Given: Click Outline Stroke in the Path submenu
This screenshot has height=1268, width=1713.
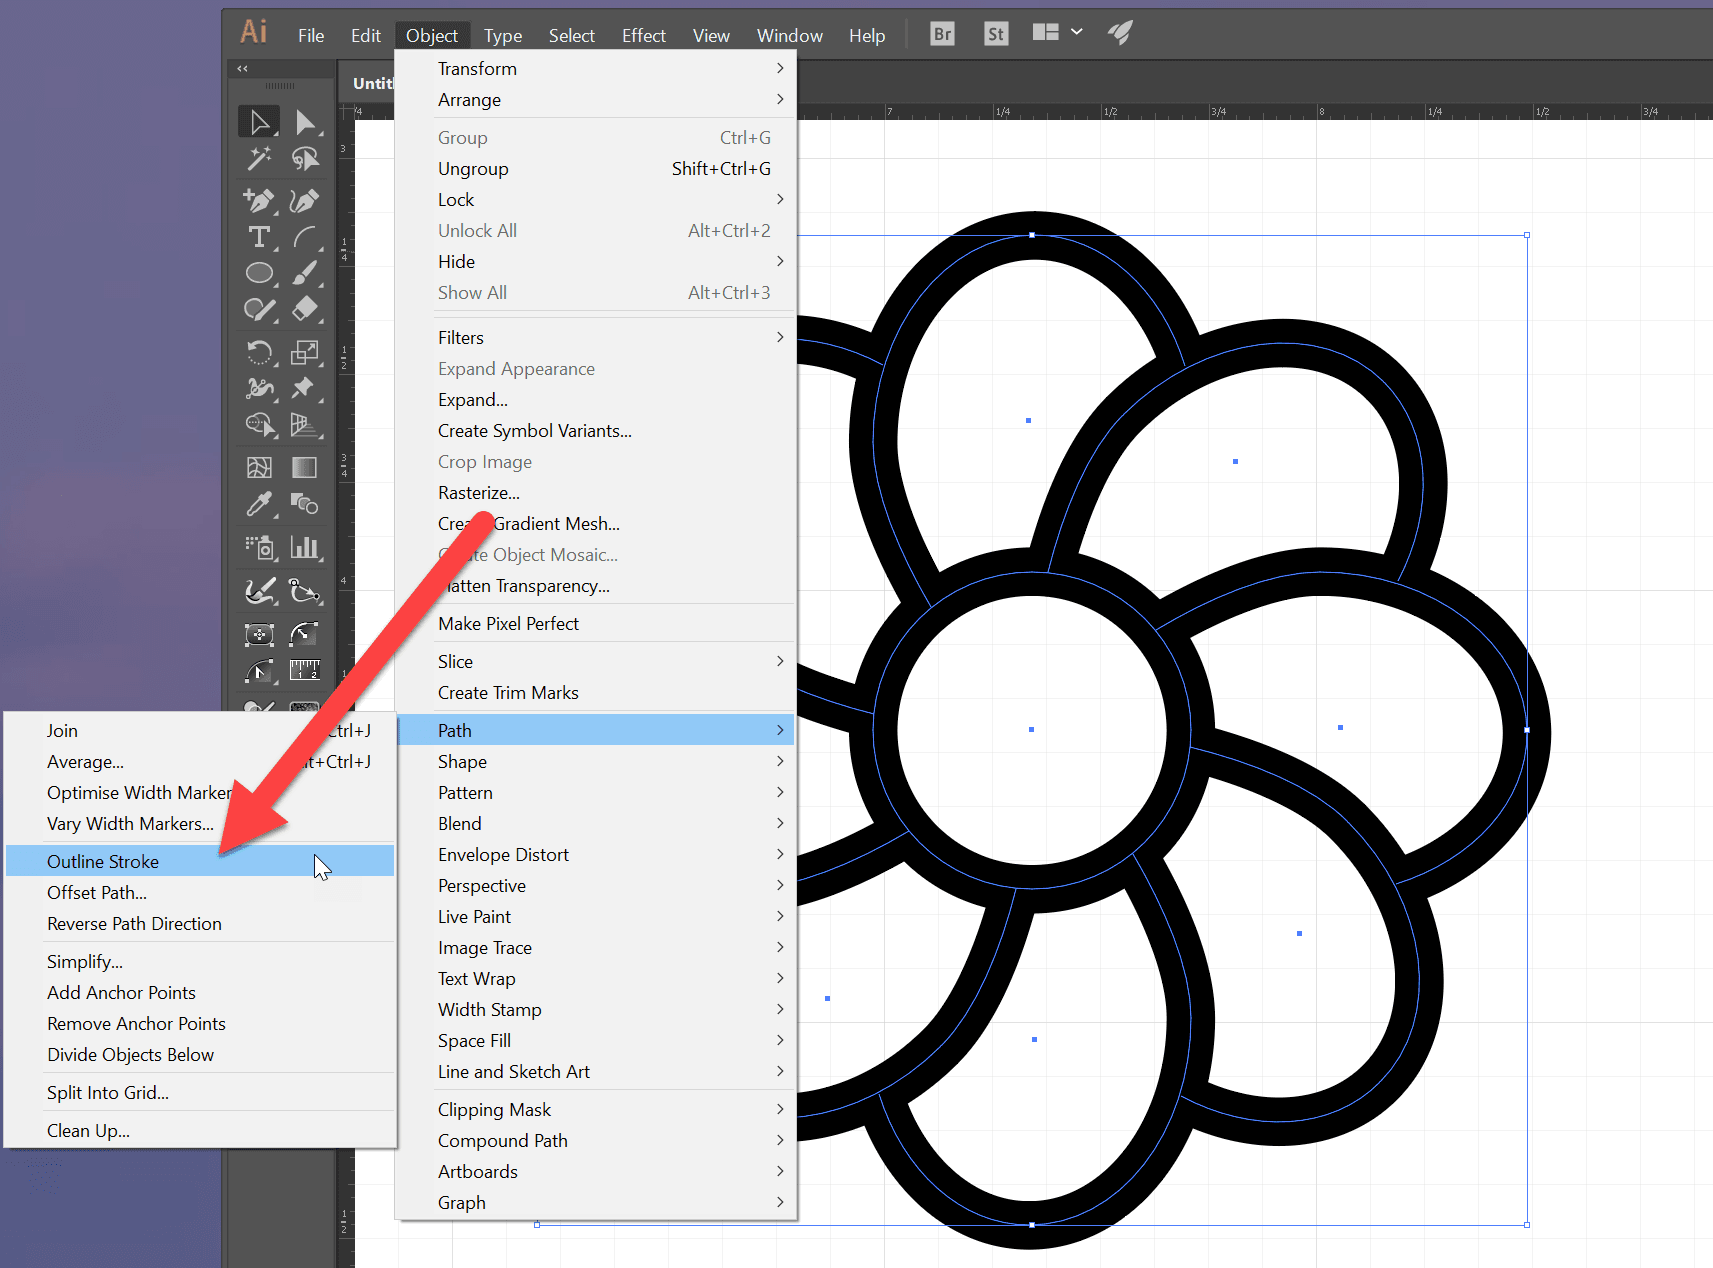Looking at the screenshot, I should pyautogui.click(x=103, y=860).
